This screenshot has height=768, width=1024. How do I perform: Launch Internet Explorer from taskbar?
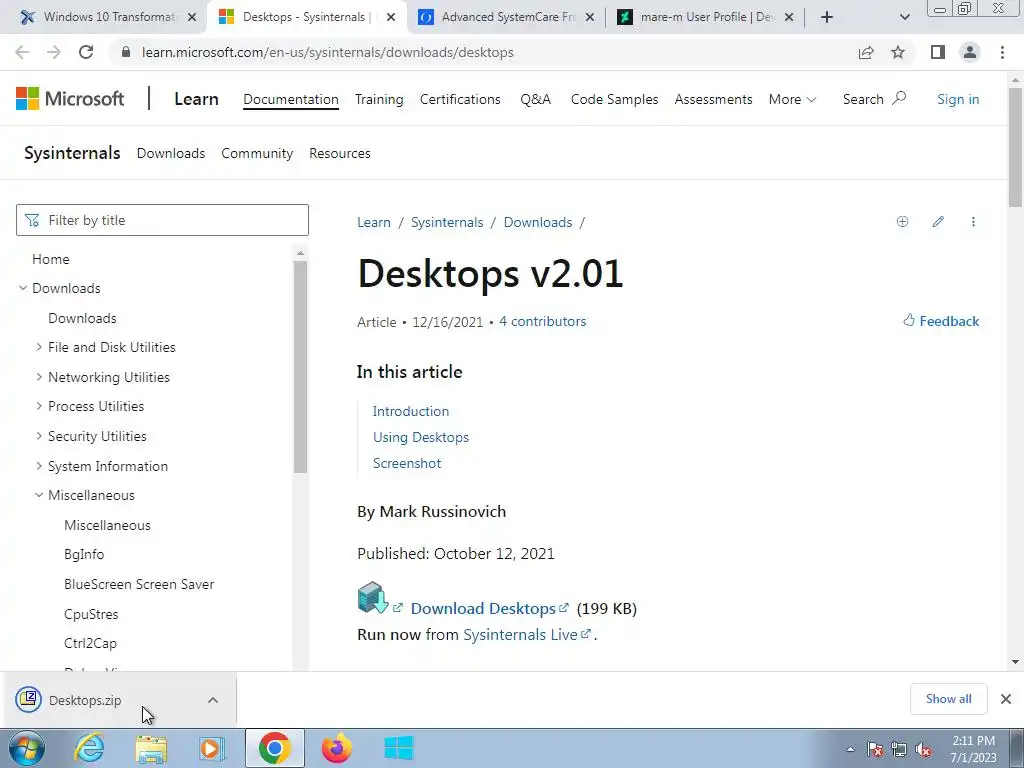click(x=89, y=748)
